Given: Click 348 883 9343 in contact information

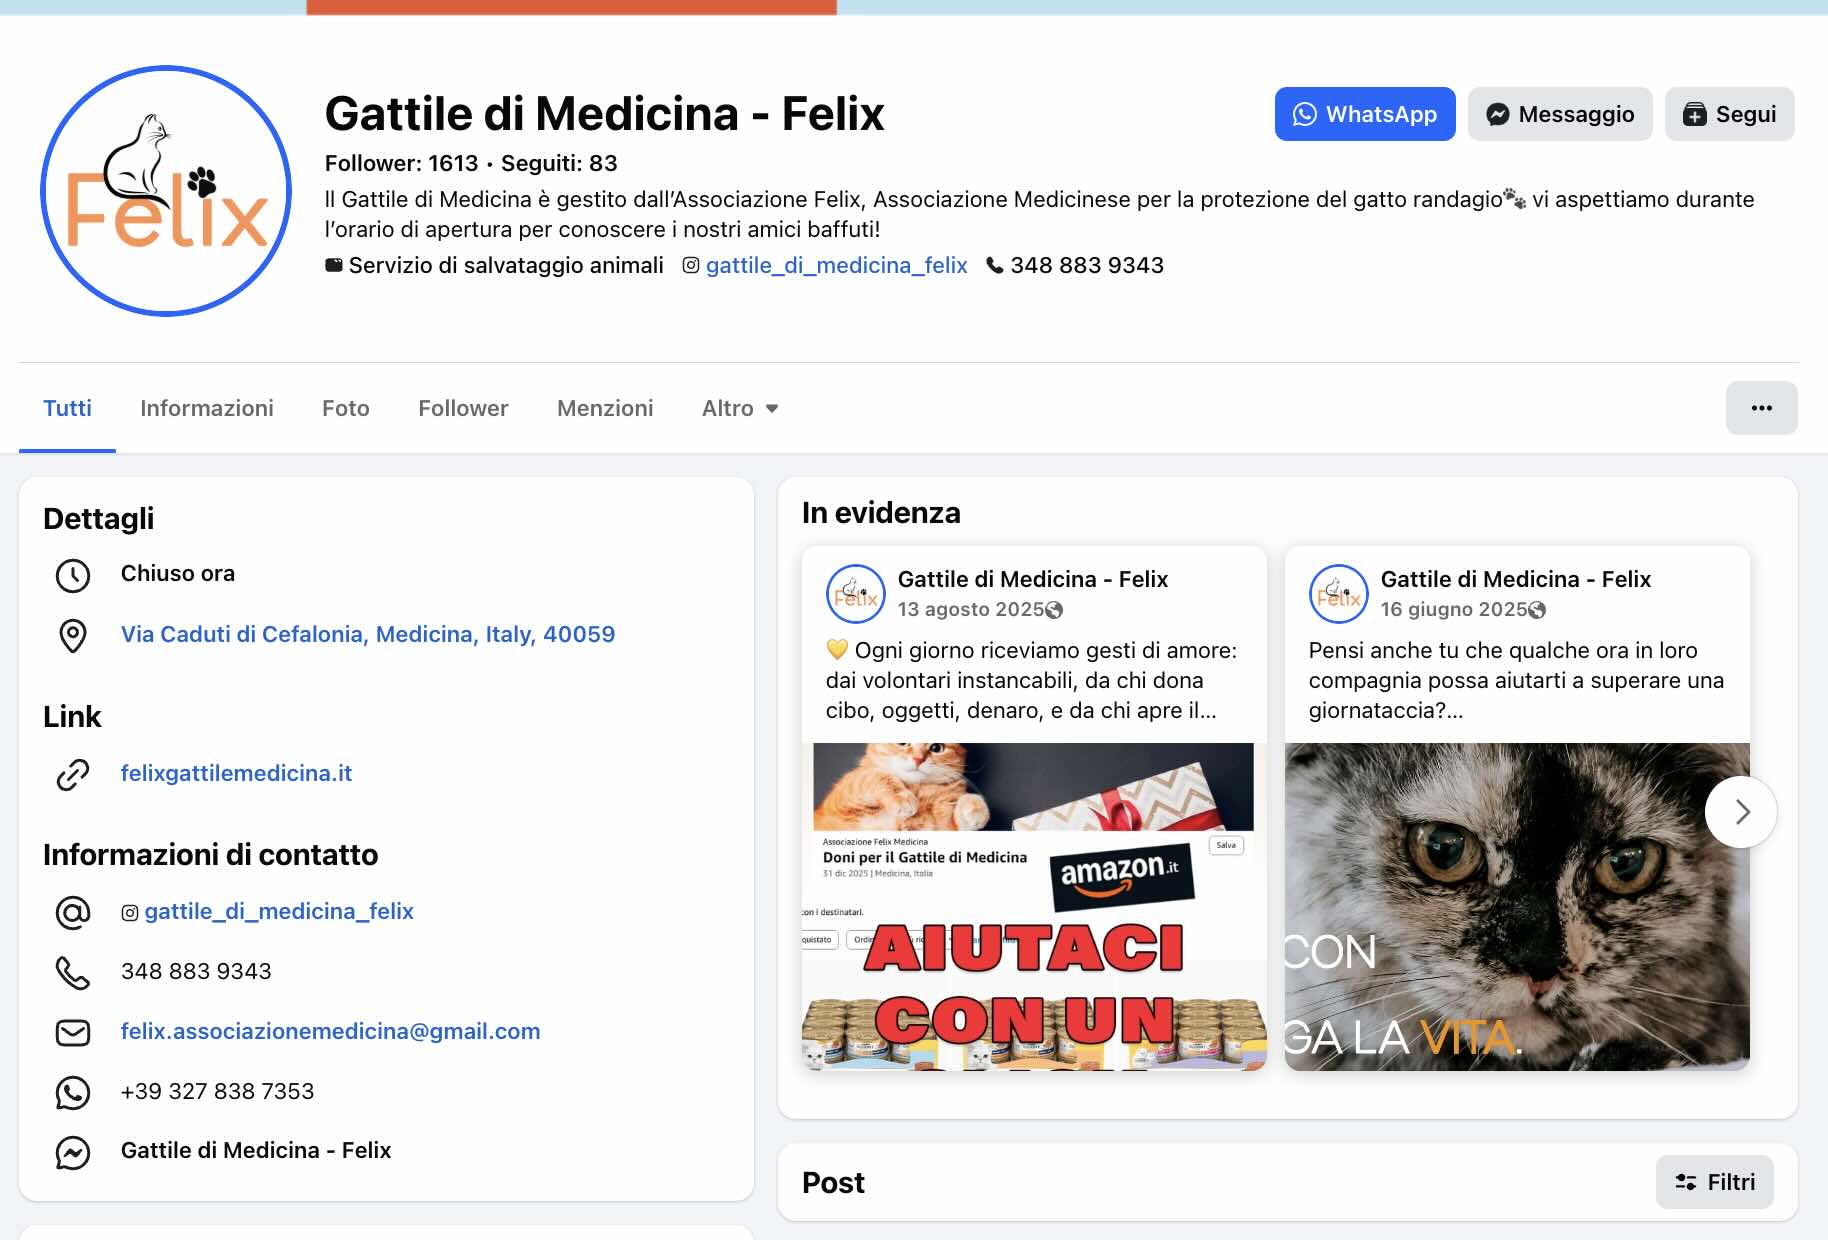Looking at the screenshot, I should [196, 971].
